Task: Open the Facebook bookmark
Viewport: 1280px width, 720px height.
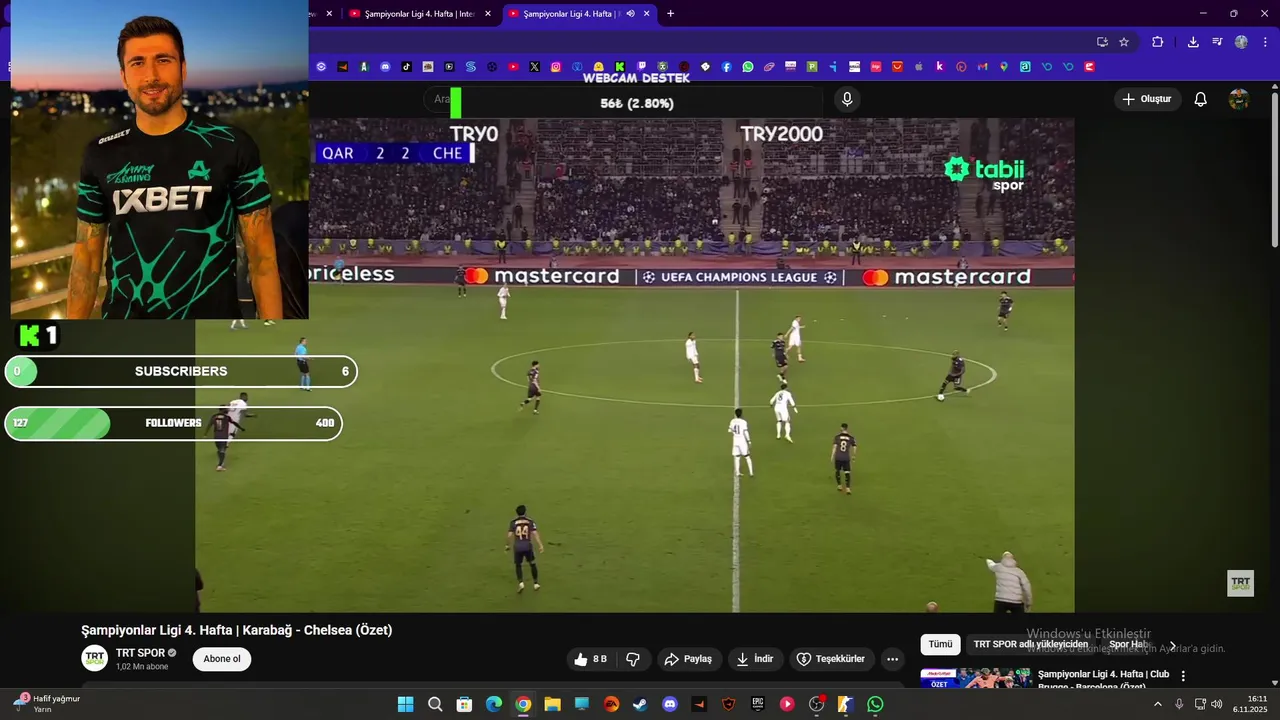Action: [727, 67]
